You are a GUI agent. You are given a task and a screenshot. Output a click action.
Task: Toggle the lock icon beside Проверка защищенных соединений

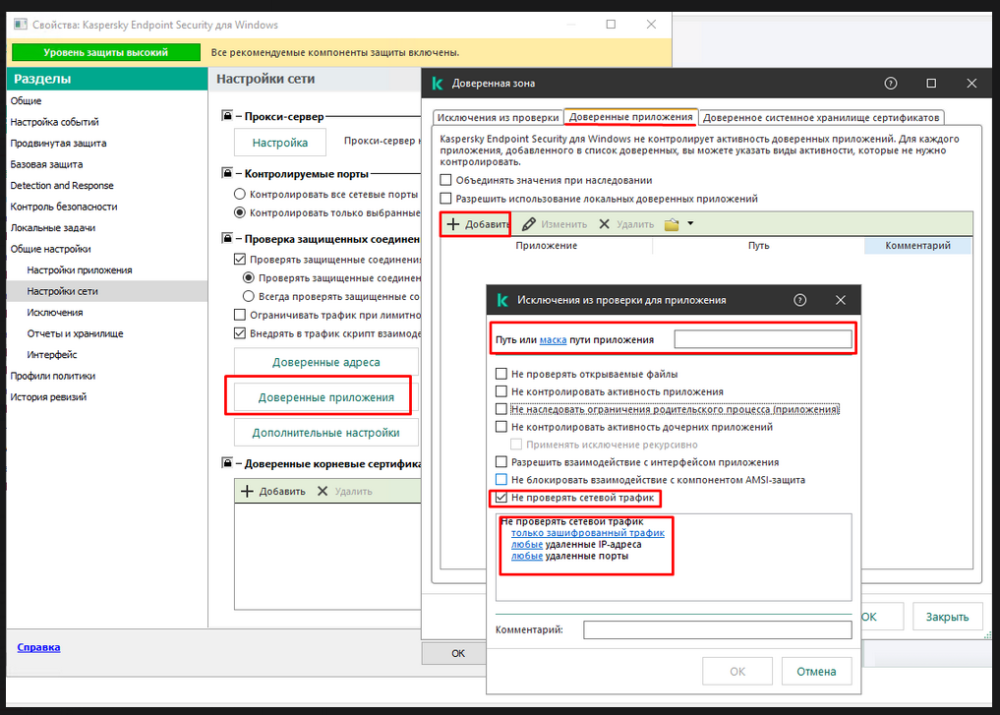click(227, 239)
